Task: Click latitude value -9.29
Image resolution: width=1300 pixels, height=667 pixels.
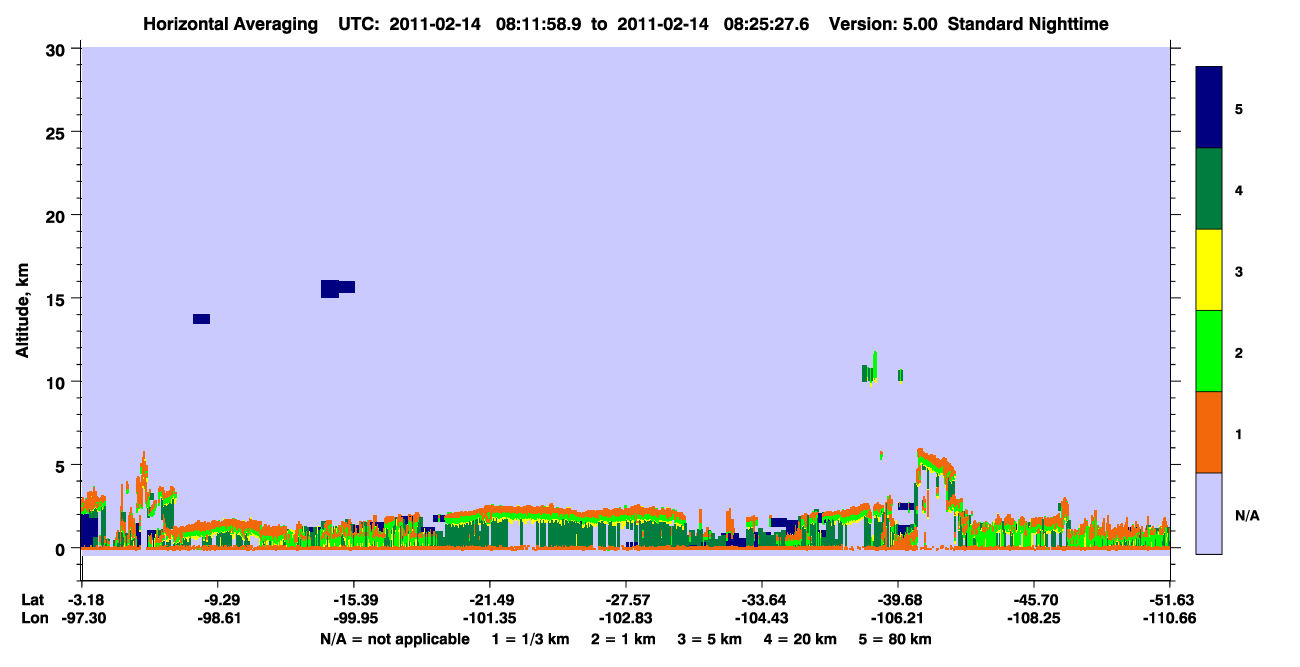Action: 217,600
